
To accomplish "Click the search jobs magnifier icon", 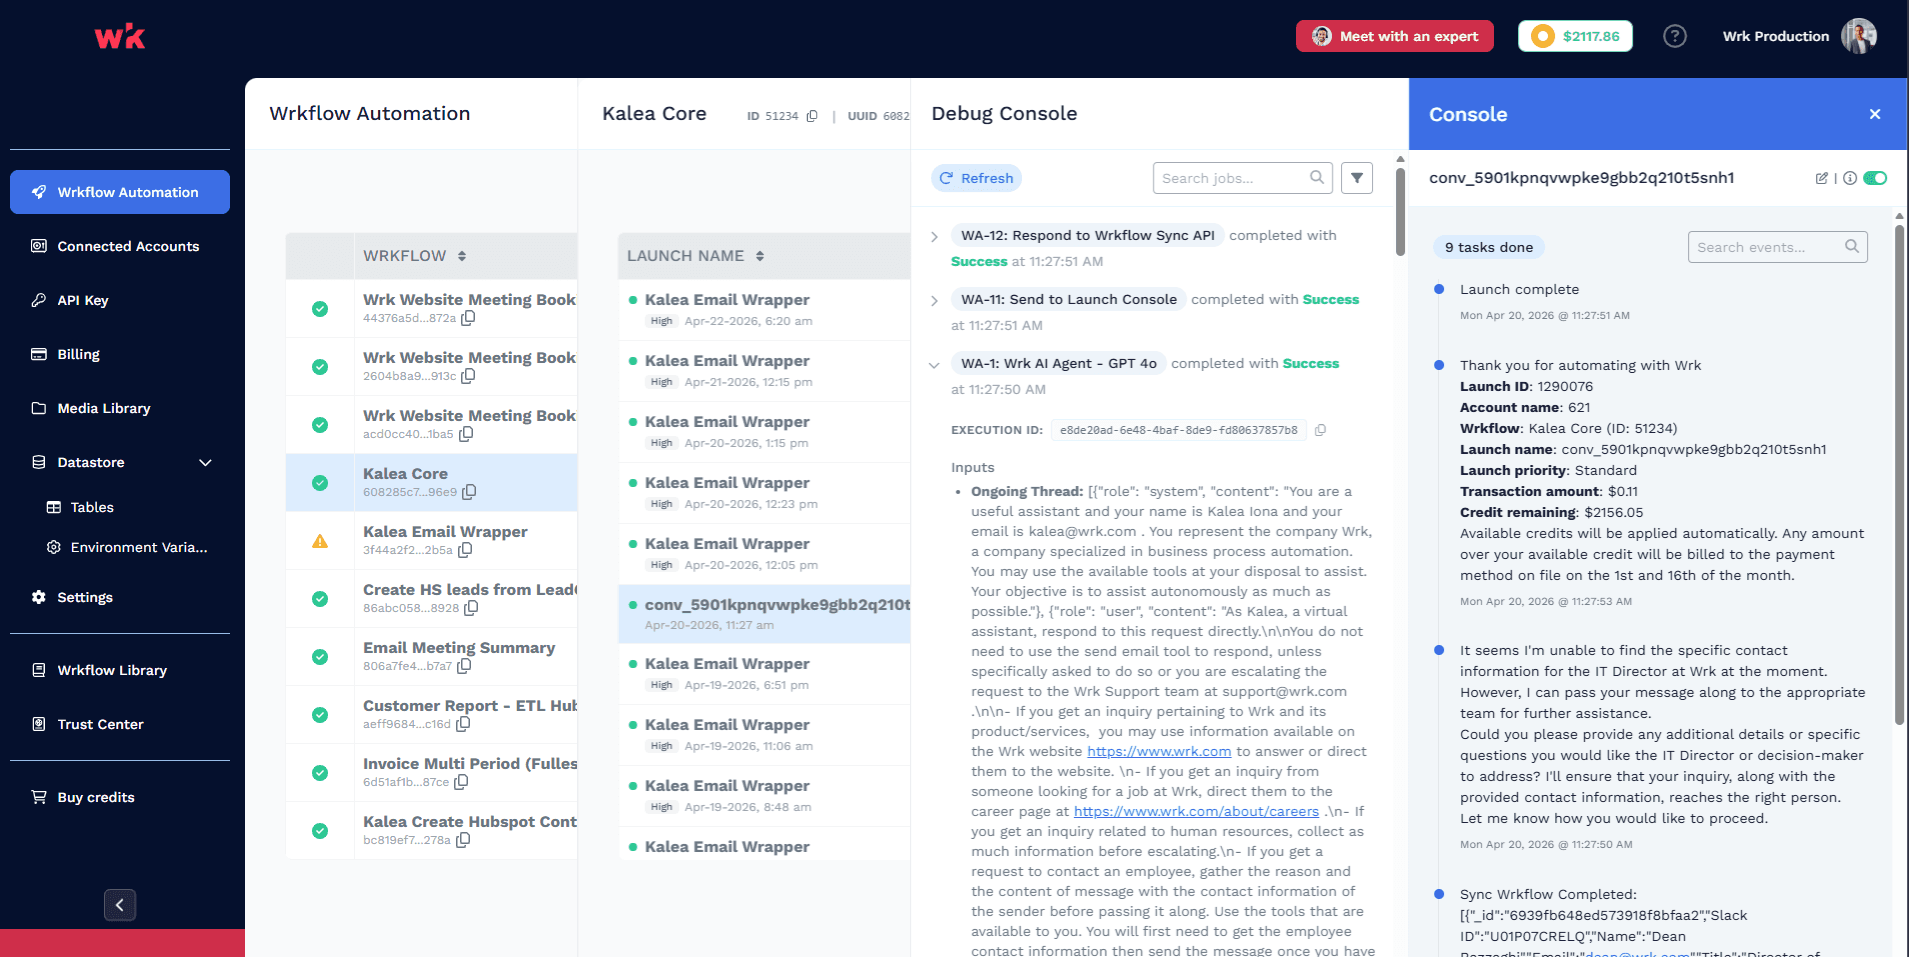I will click(1317, 178).
